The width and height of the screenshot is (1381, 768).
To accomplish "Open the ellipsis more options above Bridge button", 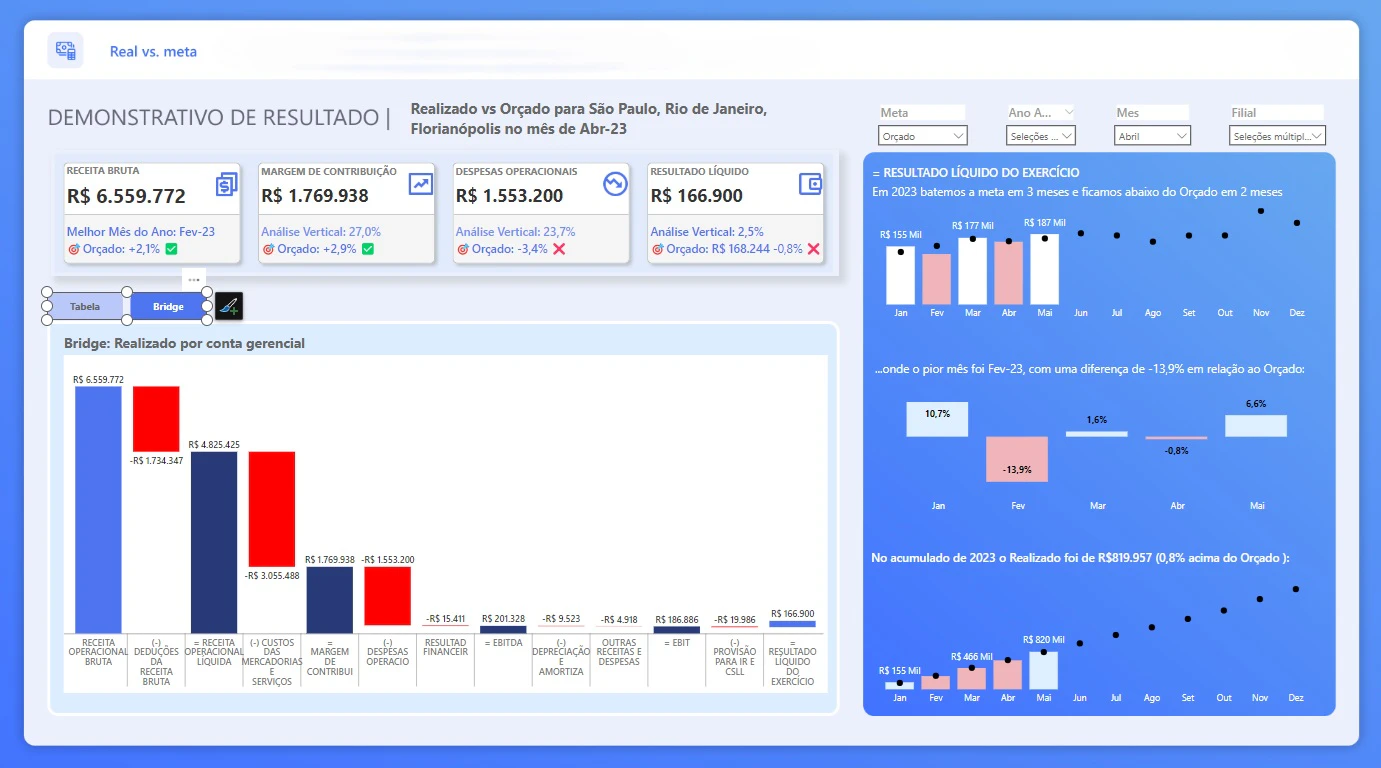I will 194,280.
